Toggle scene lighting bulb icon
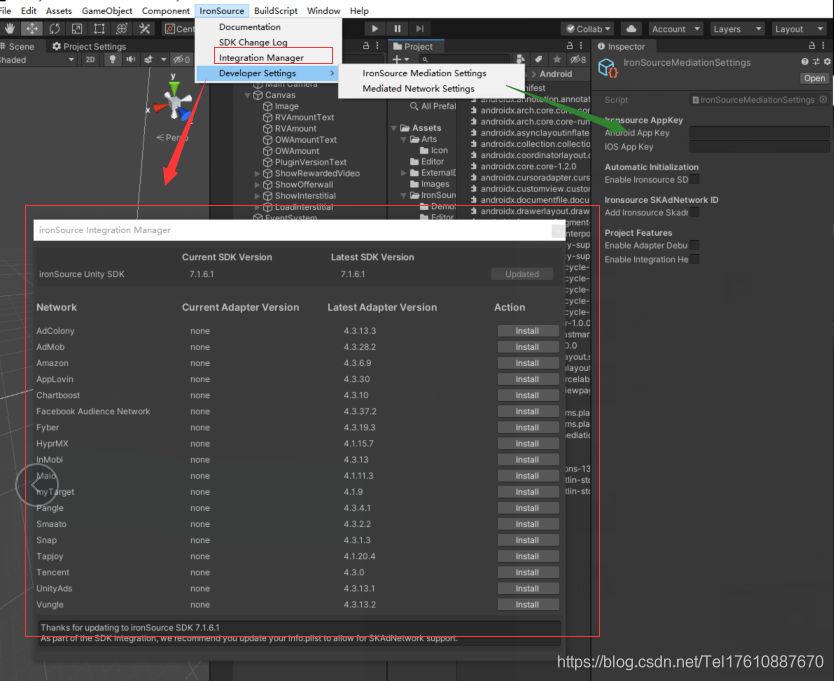 click(x=112, y=60)
